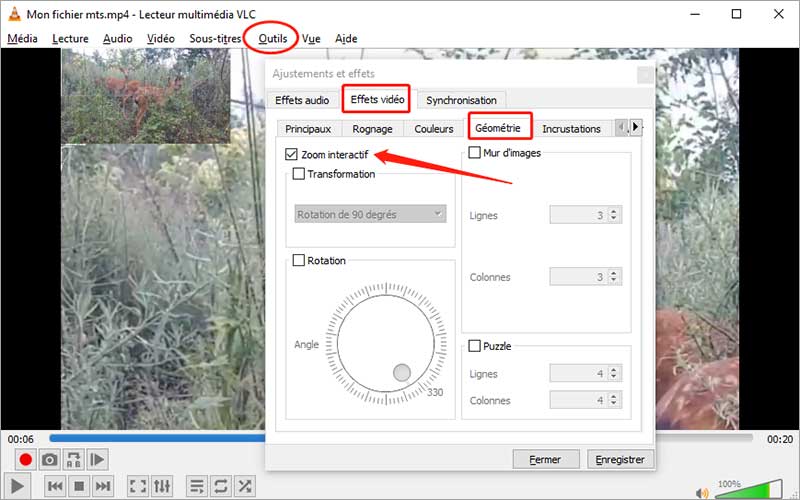Stop playback with the stop button

(79, 487)
